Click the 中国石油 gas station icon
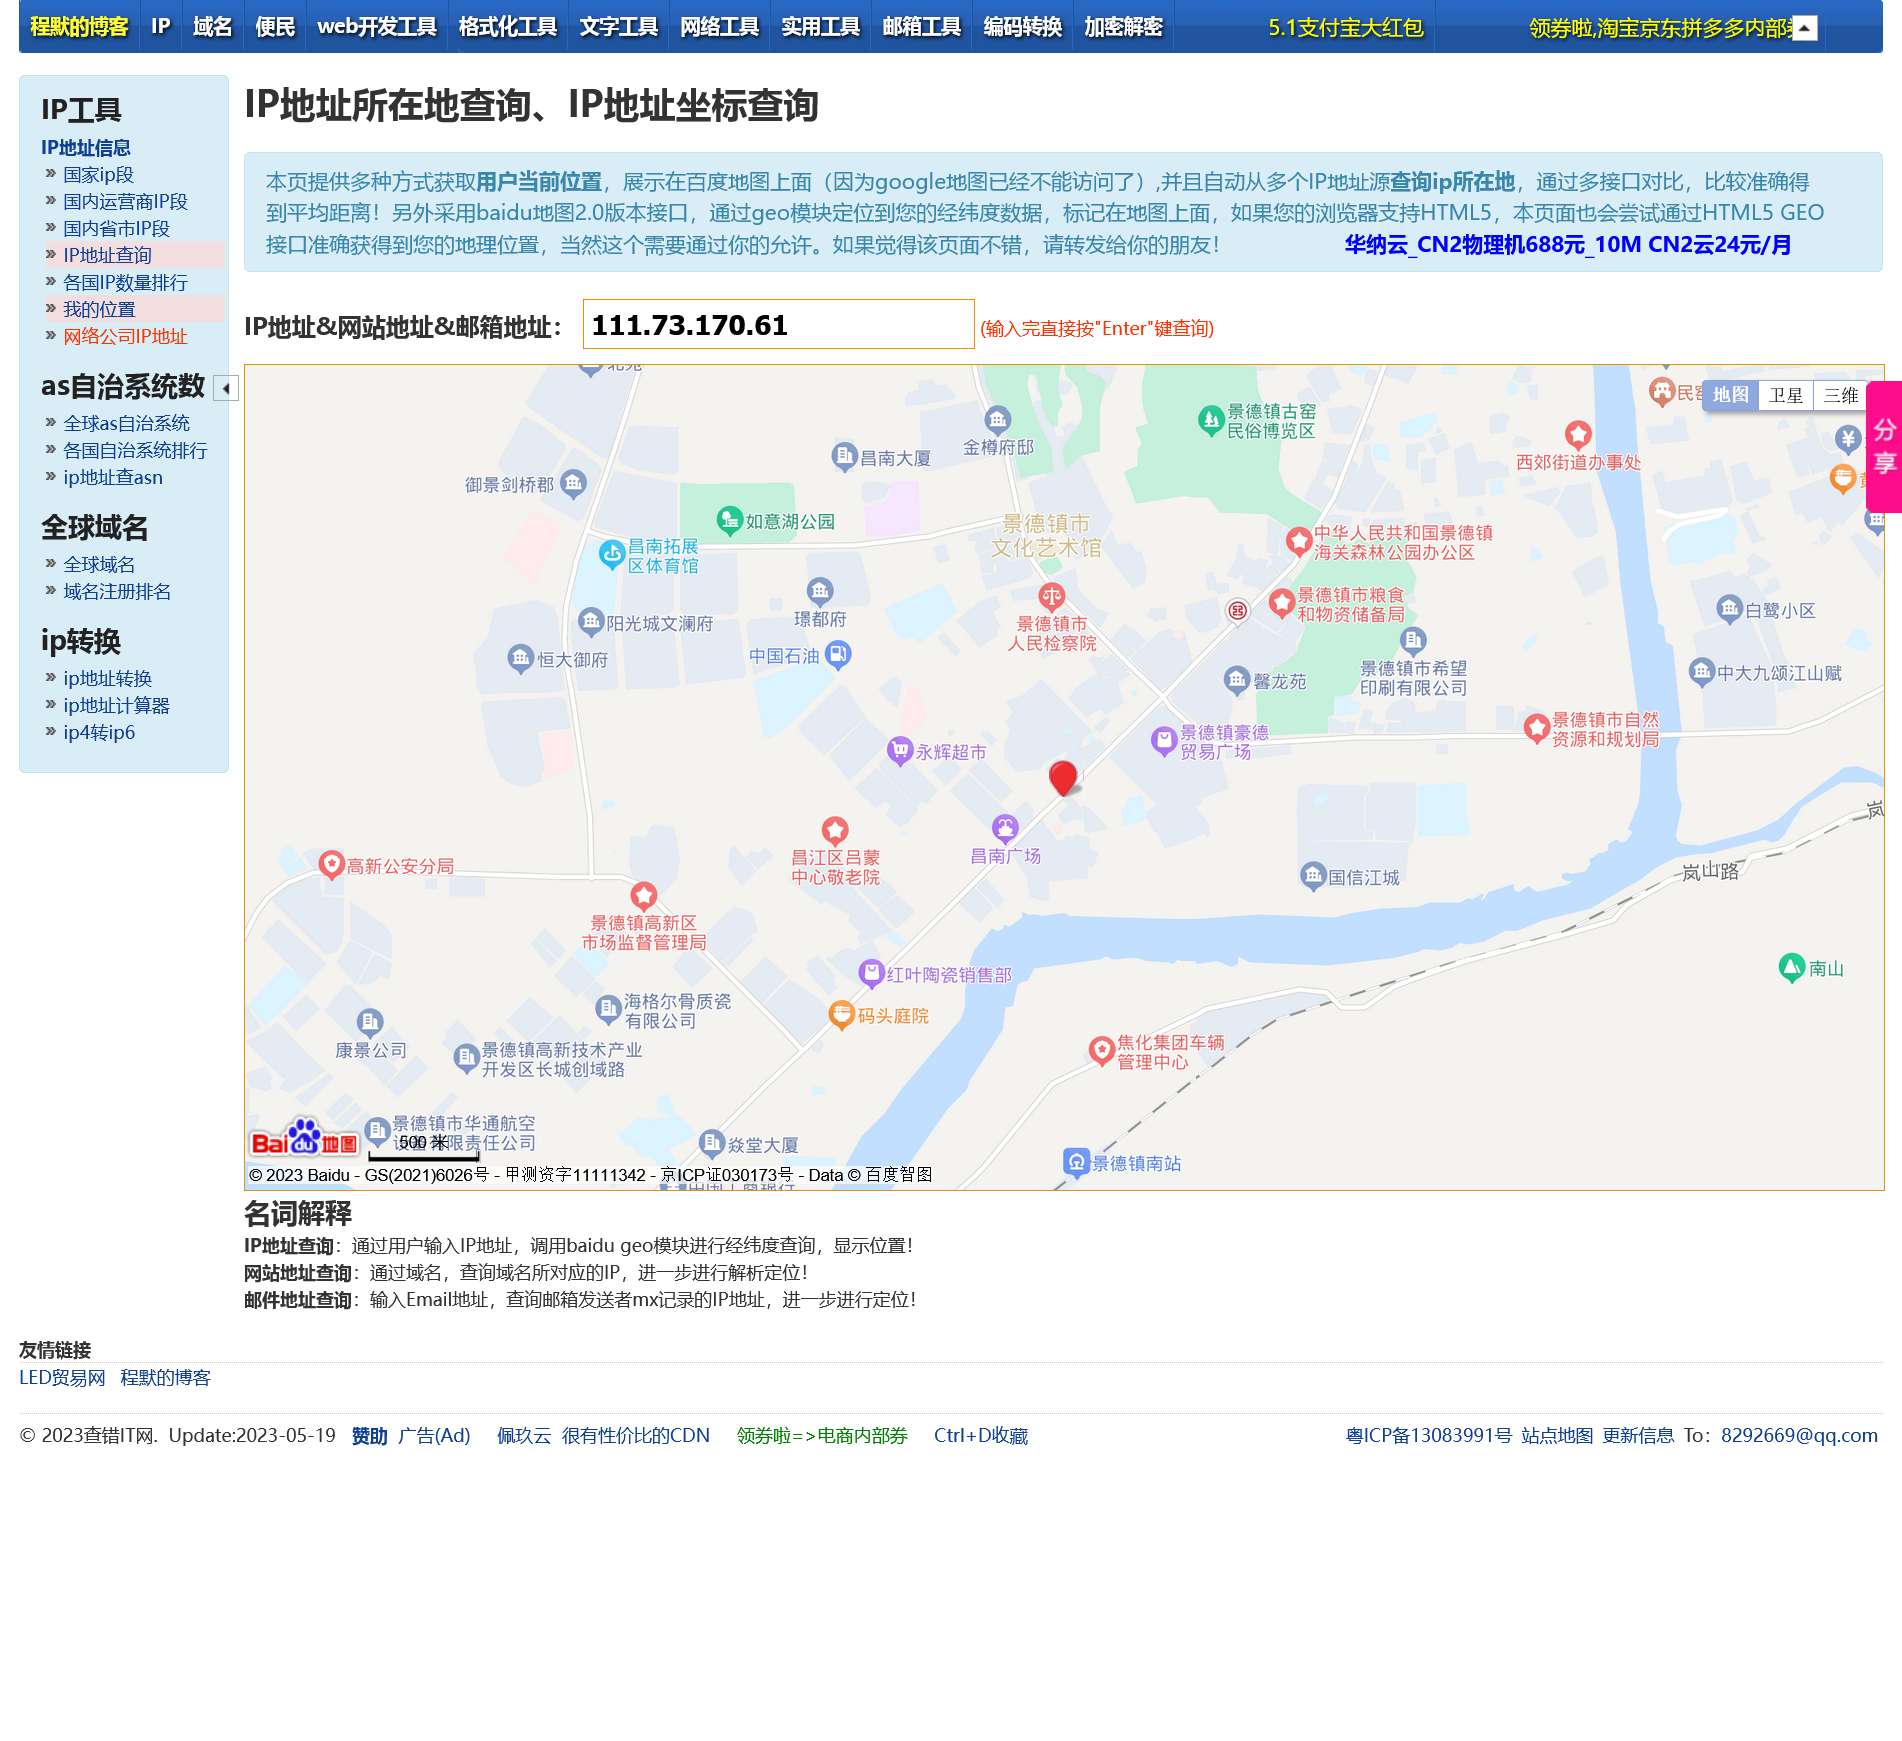This screenshot has height=1741, width=1902. (x=838, y=655)
